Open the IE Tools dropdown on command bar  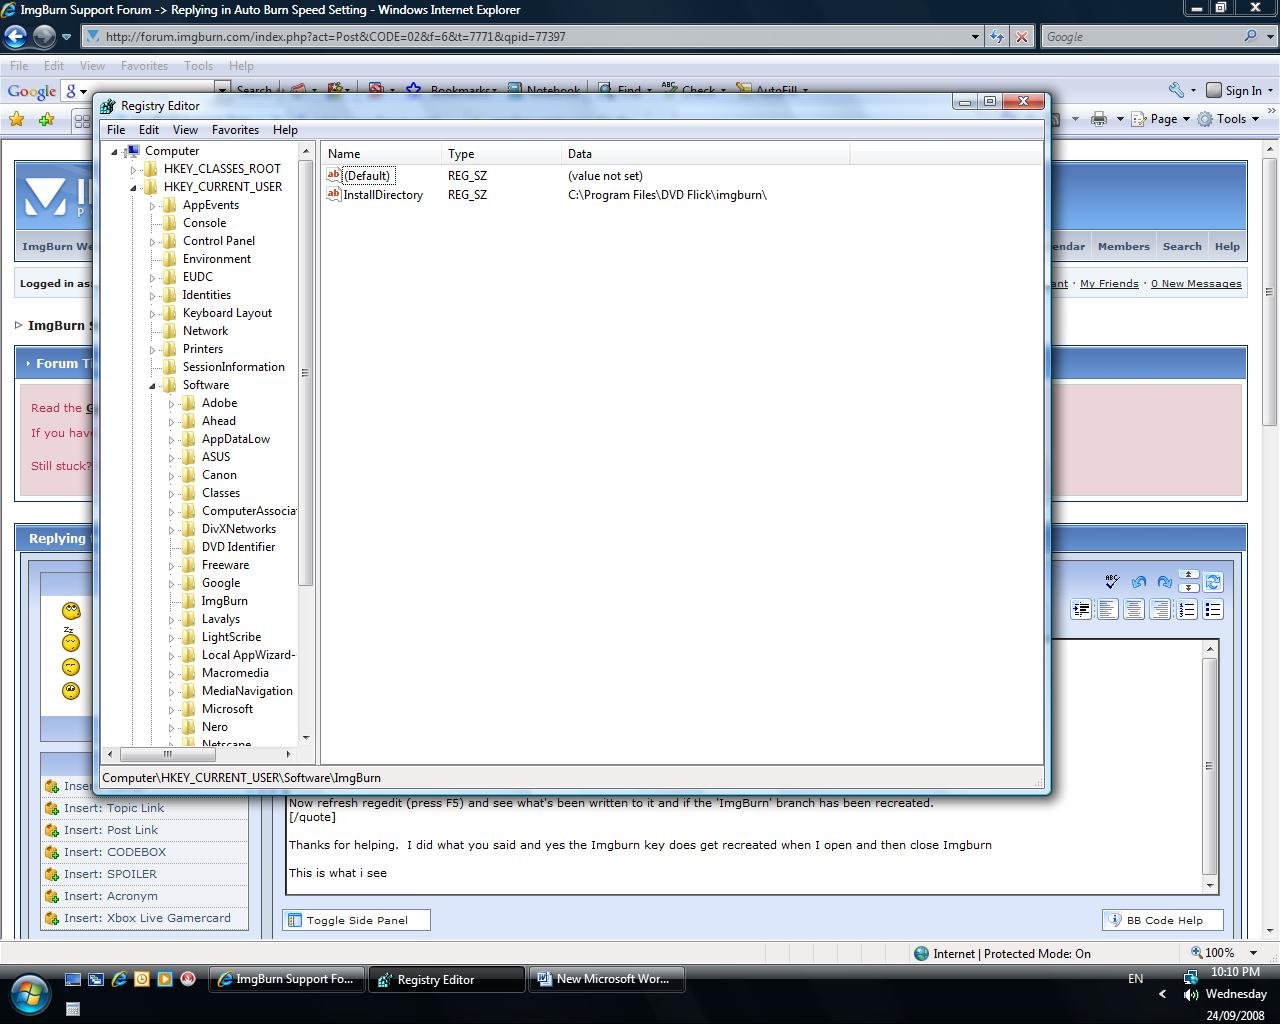[1230, 119]
